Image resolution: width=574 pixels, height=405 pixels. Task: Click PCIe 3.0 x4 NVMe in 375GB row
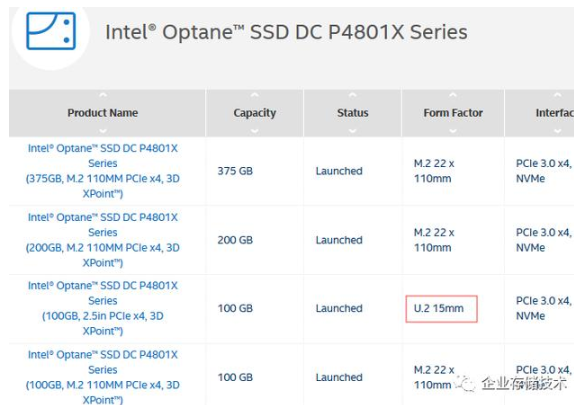pyautogui.click(x=544, y=171)
